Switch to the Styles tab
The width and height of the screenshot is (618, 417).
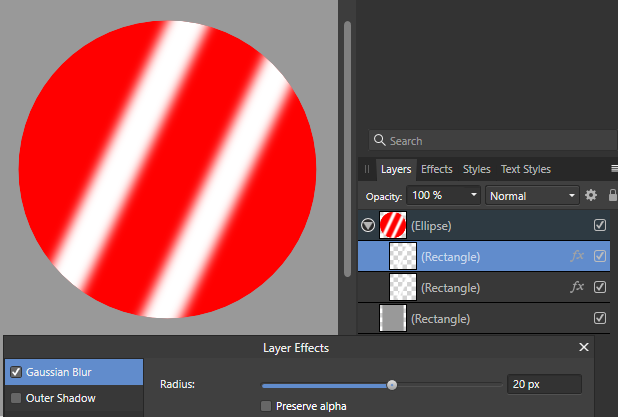477,169
